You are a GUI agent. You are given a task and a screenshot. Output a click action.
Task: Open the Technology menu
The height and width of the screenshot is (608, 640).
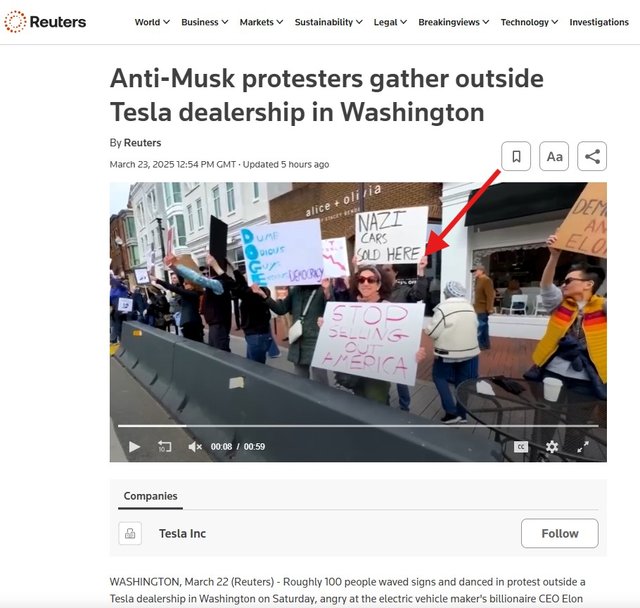pos(529,22)
